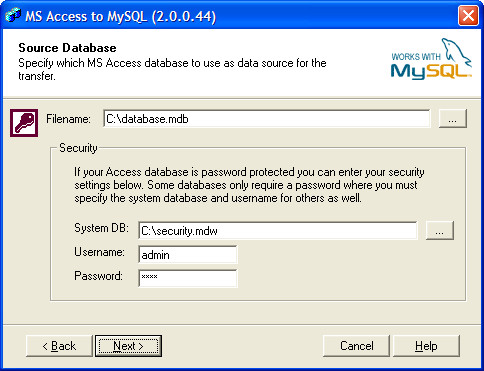Proceed with the Next button
The height and width of the screenshot is (371, 484).
128,346
